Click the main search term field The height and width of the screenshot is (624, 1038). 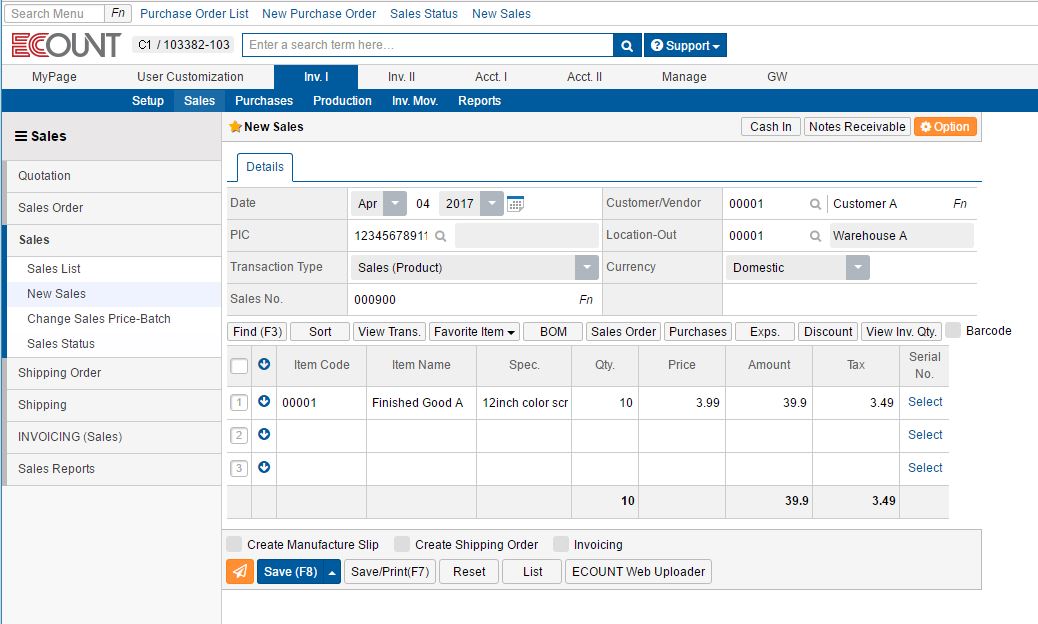point(428,45)
